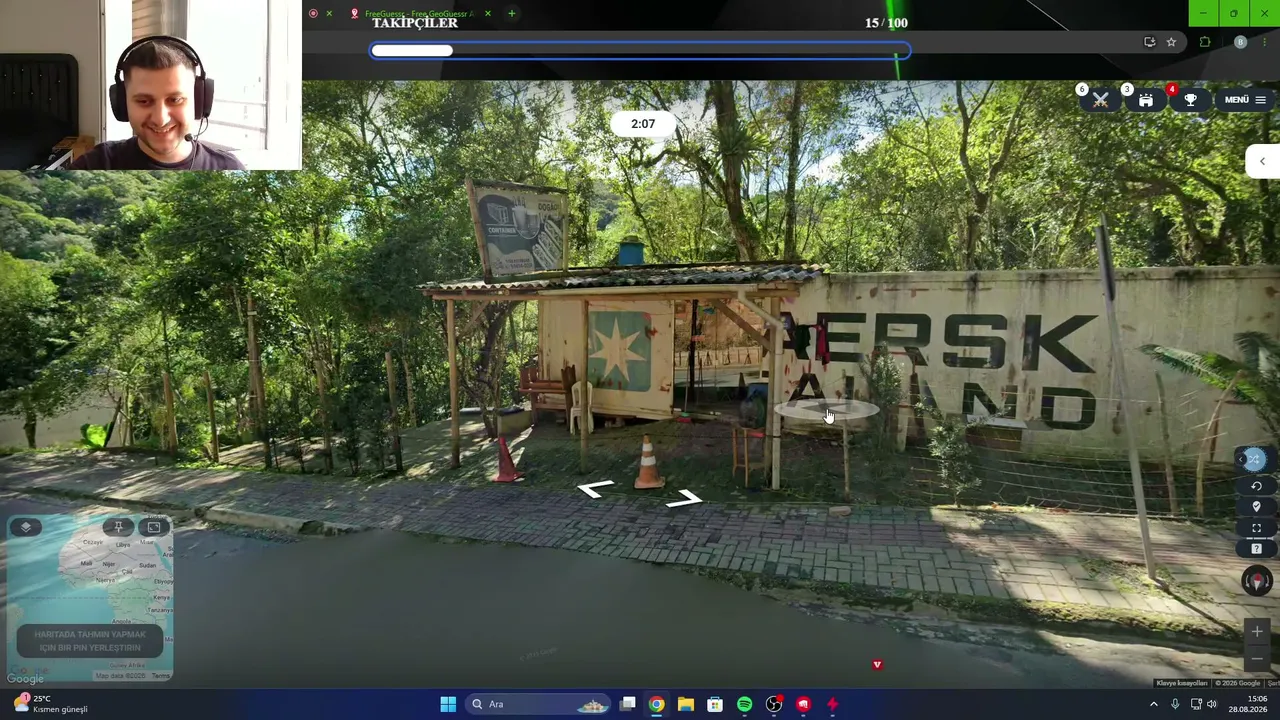Switch to the FreeGuessr browser tab
Image resolution: width=1280 pixels, height=720 pixels.
coord(420,14)
